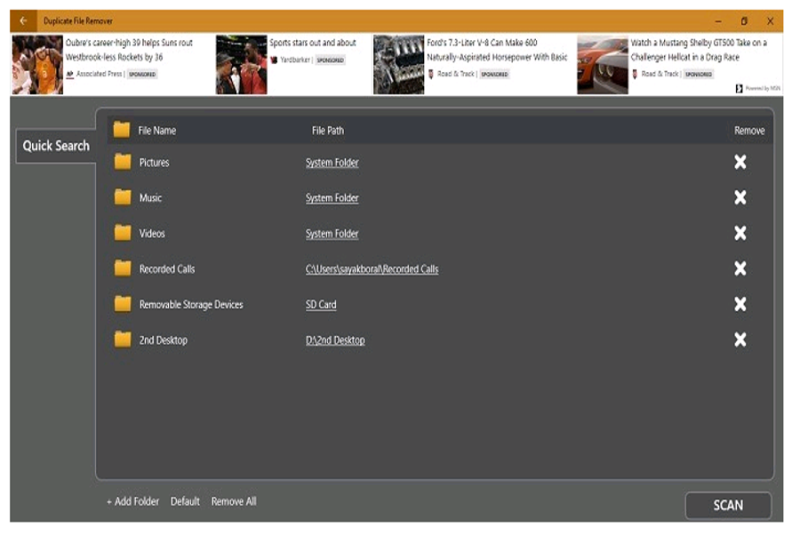Remove the Removable Storage Devices entry
This screenshot has width=800, height=536.
tap(740, 304)
